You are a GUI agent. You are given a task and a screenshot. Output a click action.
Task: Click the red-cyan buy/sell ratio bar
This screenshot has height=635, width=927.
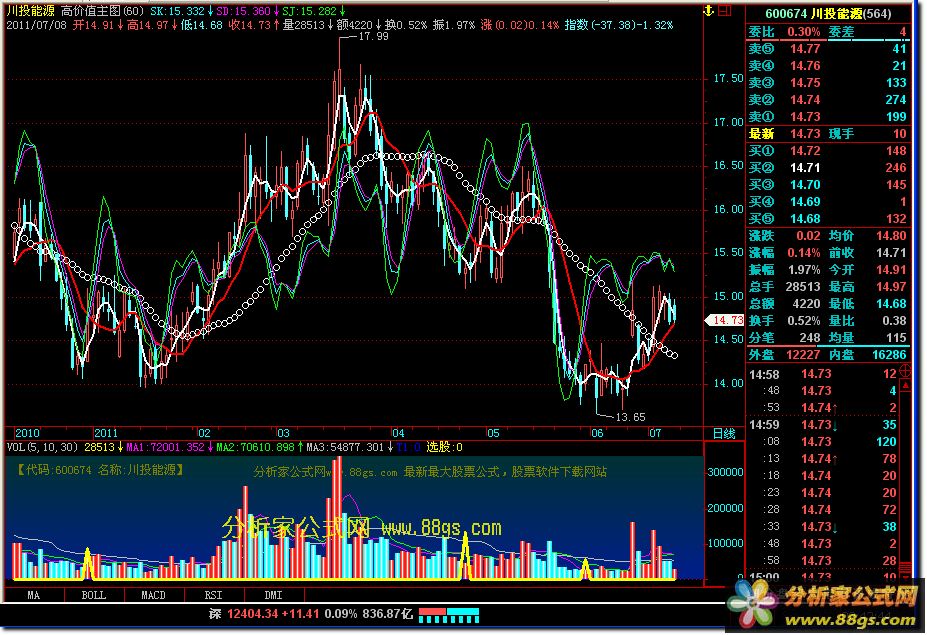point(449,615)
